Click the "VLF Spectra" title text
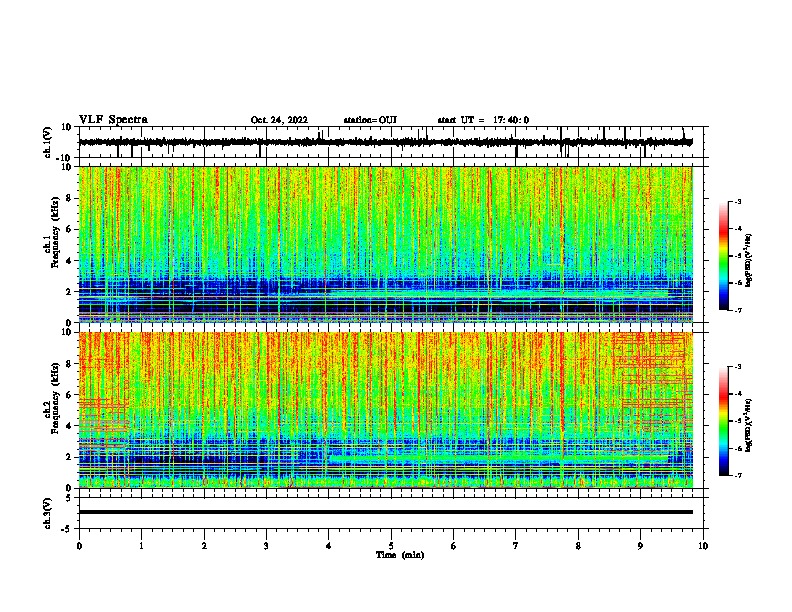Screen dimensions: 792x612 coord(113,120)
